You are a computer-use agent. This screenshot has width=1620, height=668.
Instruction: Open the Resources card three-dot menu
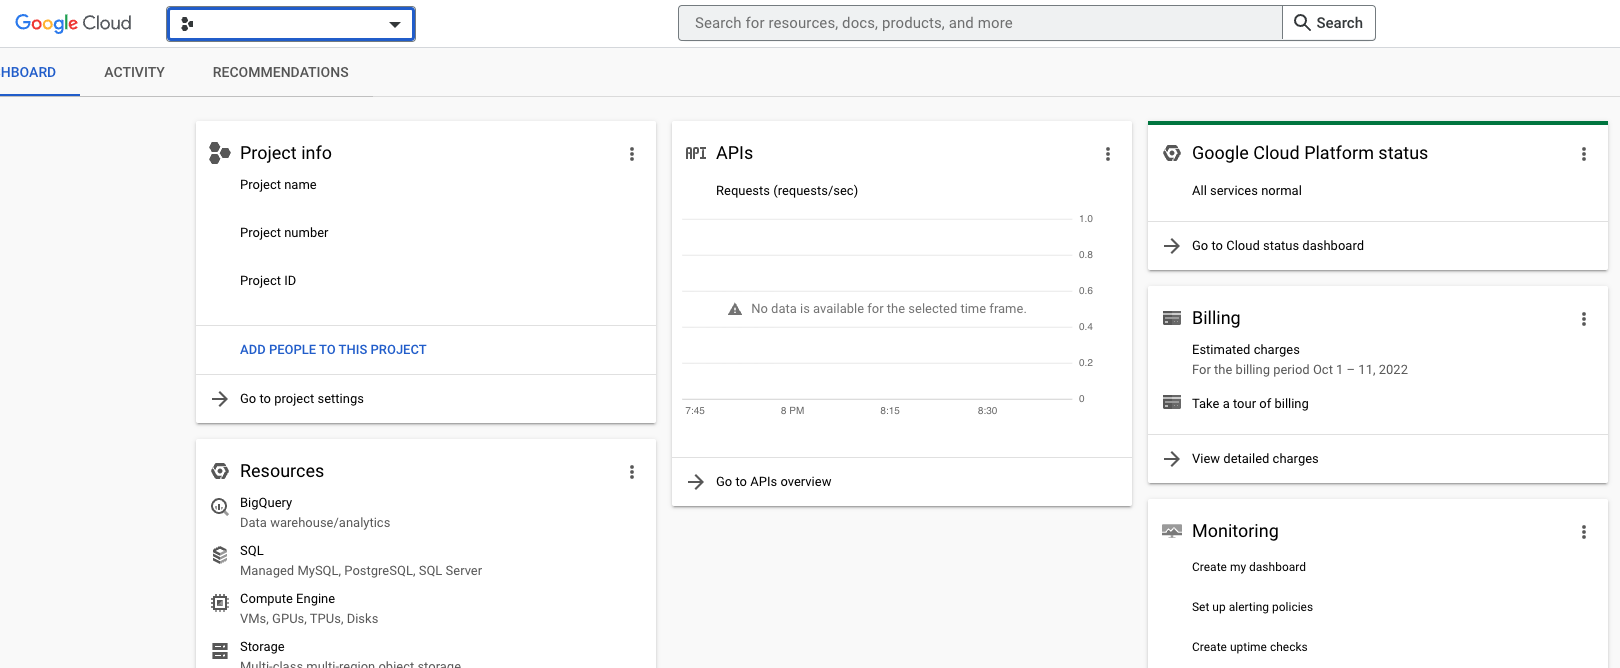click(631, 472)
